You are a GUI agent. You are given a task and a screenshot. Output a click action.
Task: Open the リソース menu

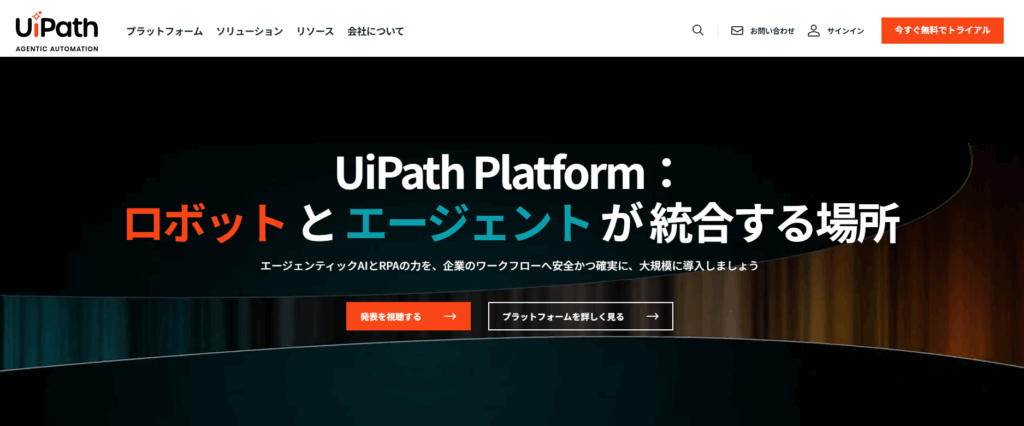(x=315, y=31)
